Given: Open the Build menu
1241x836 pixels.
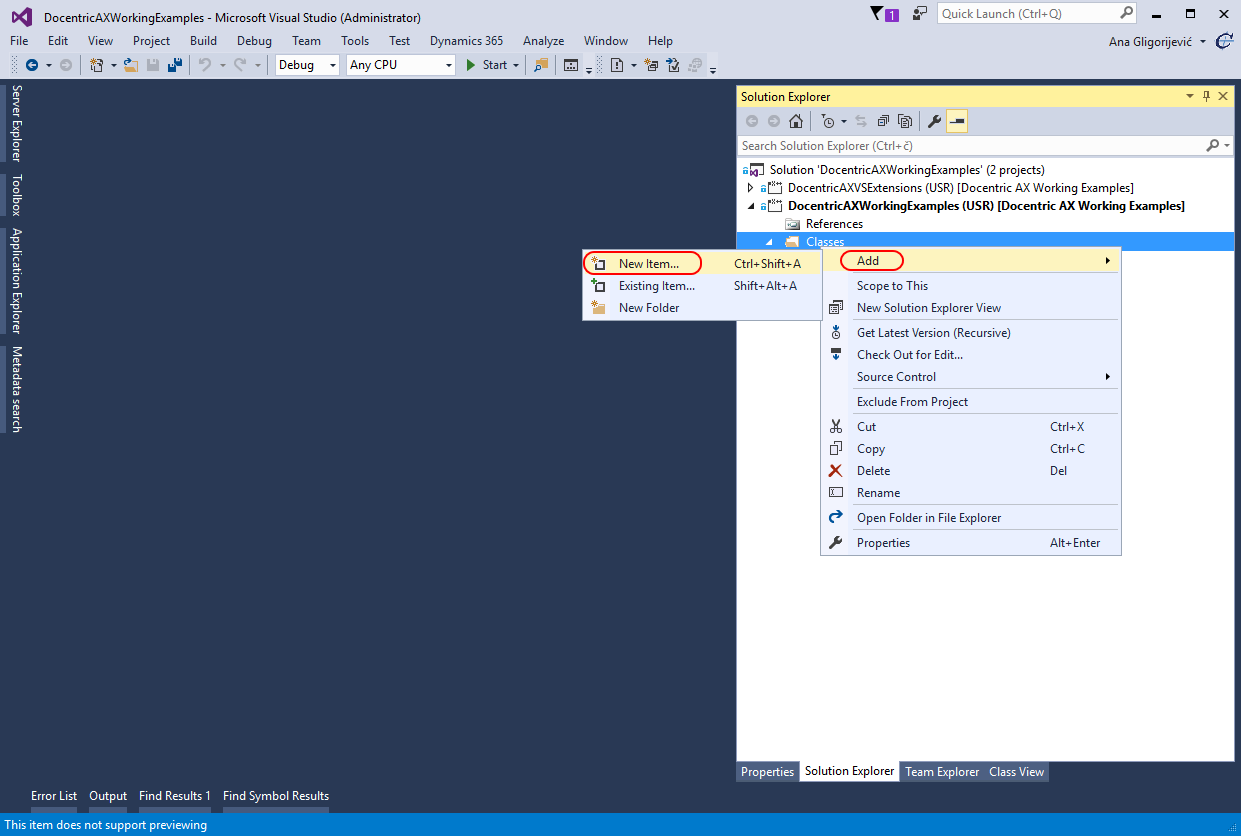Looking at the screenshot, I should coord(203,41).
